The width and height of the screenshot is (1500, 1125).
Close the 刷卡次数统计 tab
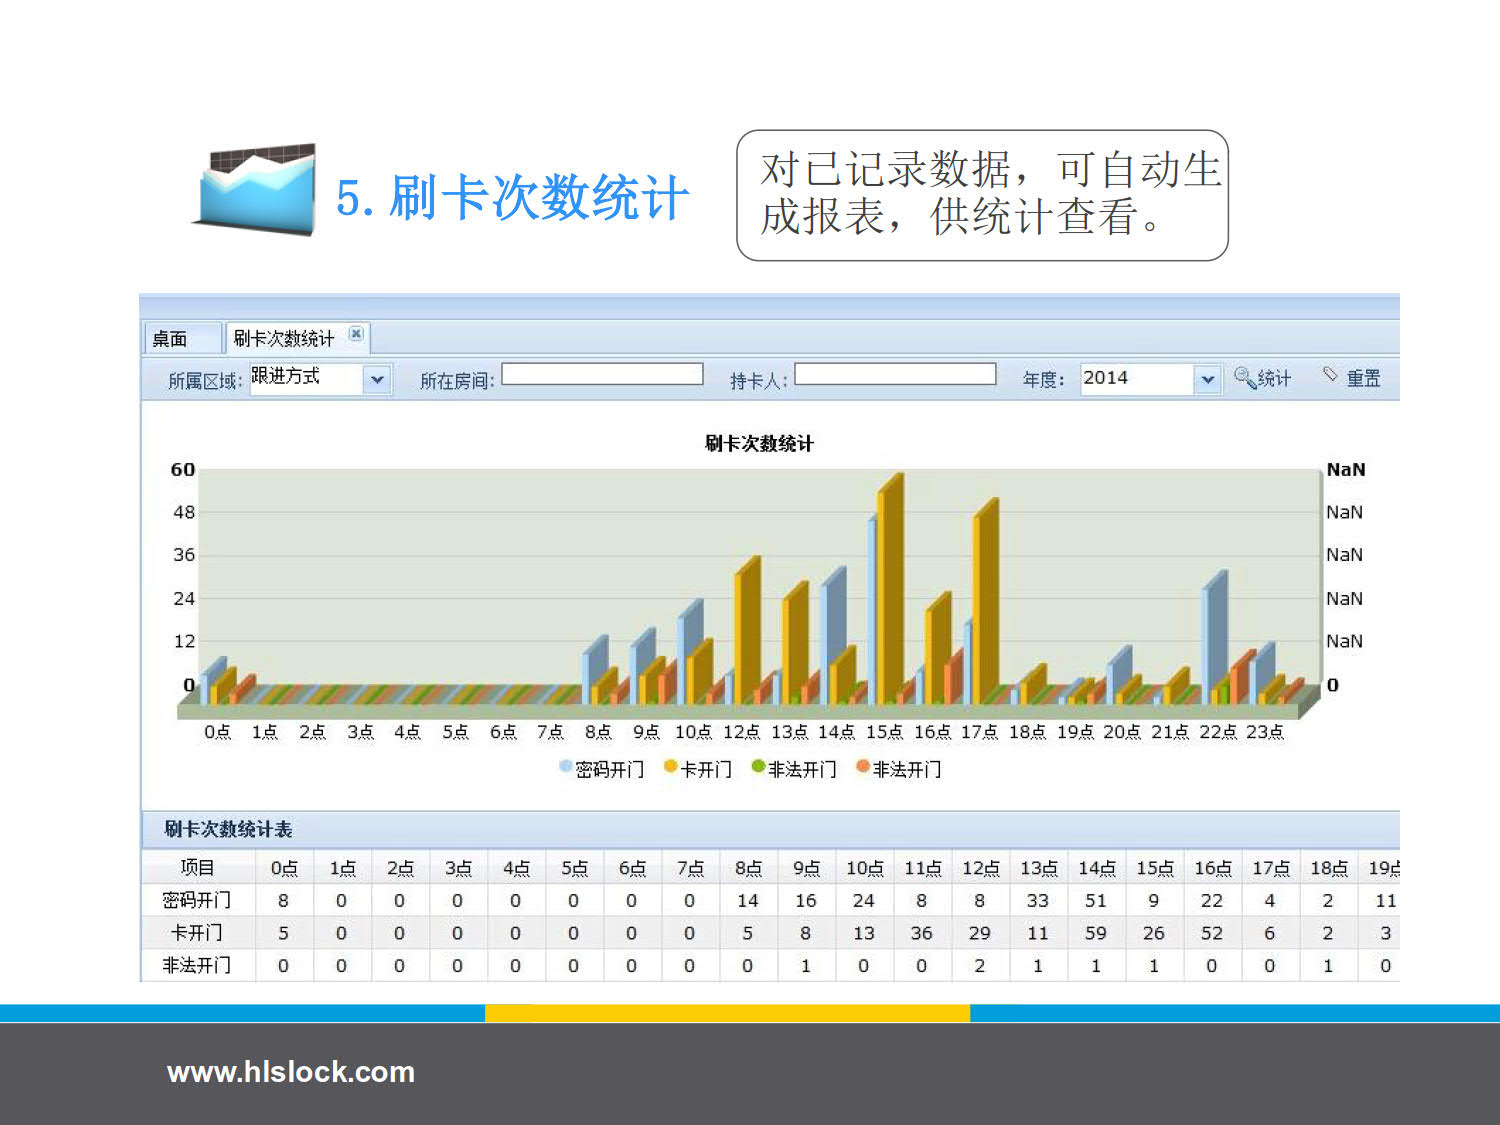point(355,334)
